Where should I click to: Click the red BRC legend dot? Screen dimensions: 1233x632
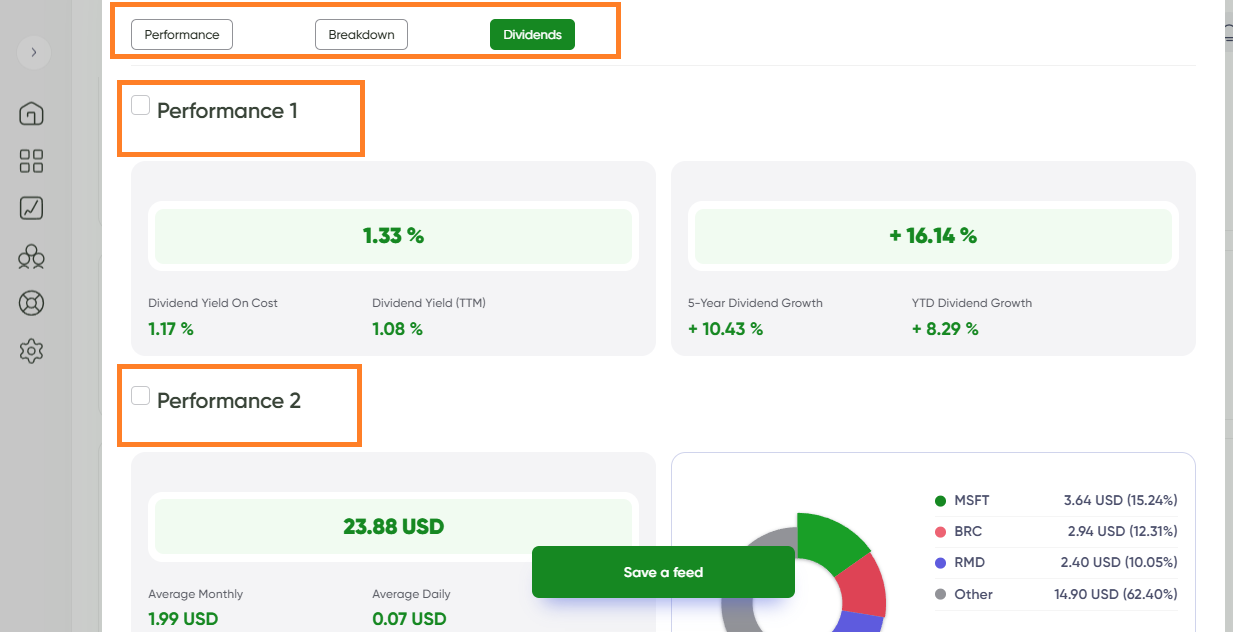pos(940,531)
